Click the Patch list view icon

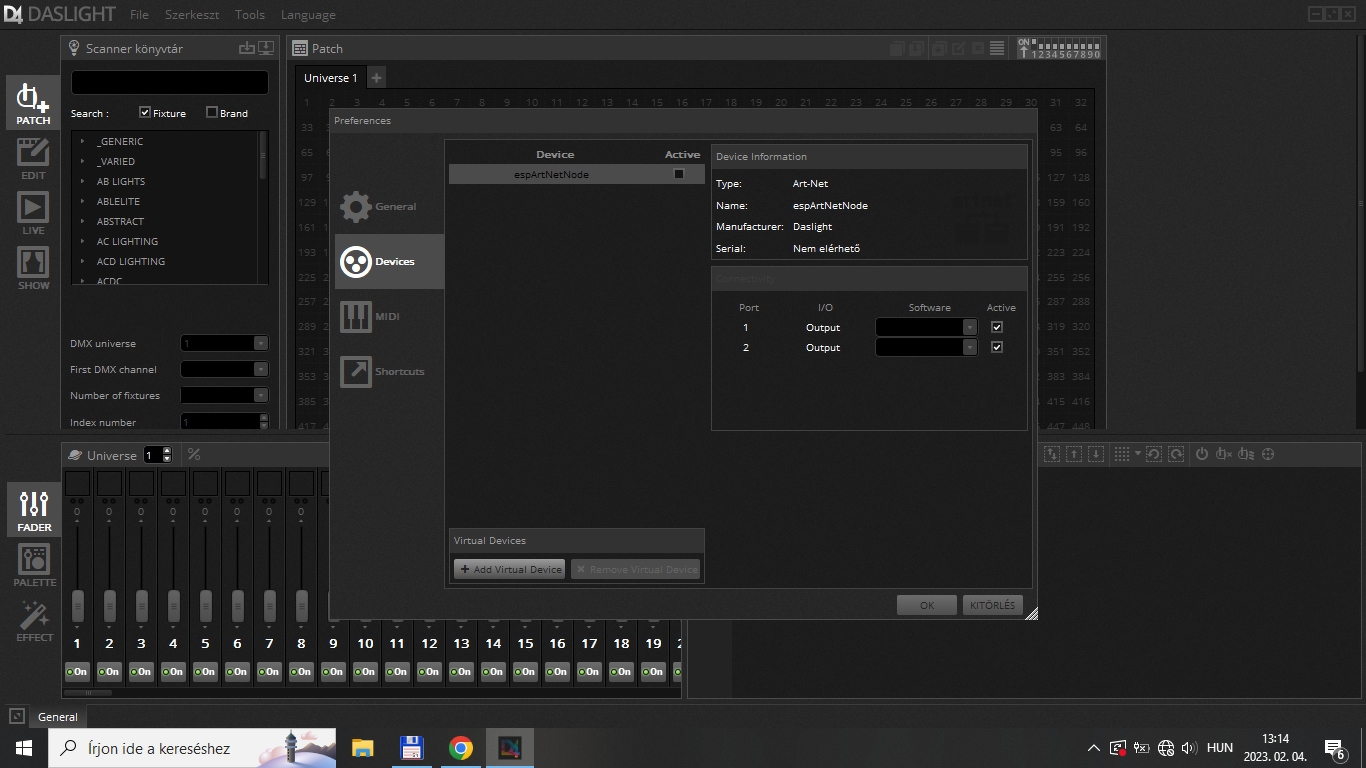click(x=997, y=48)
